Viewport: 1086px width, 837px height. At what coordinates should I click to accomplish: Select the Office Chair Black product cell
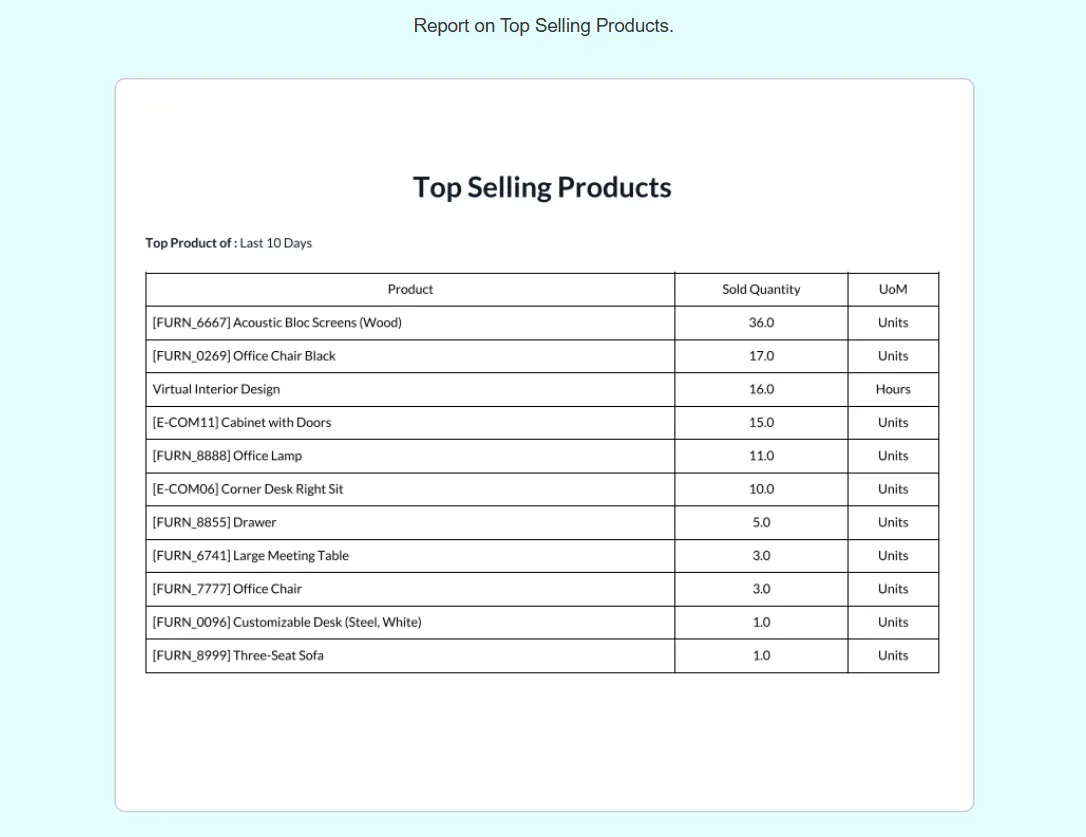click(244, 356)
